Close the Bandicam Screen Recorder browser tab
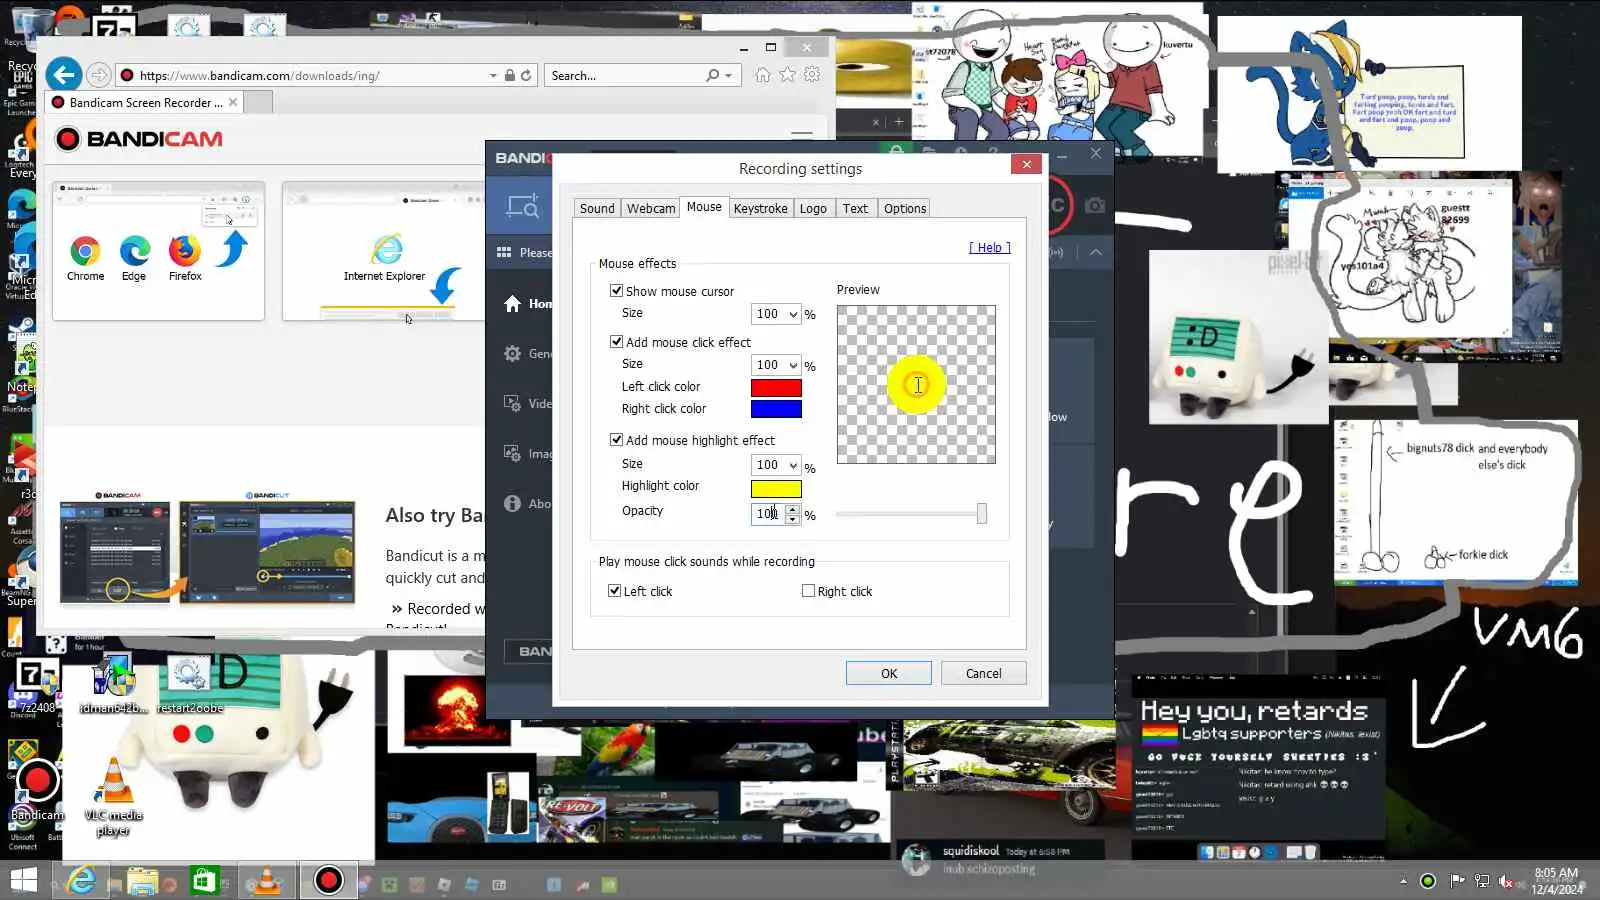The width and height of the screenshot is (1600, 900). click(233, 102)
